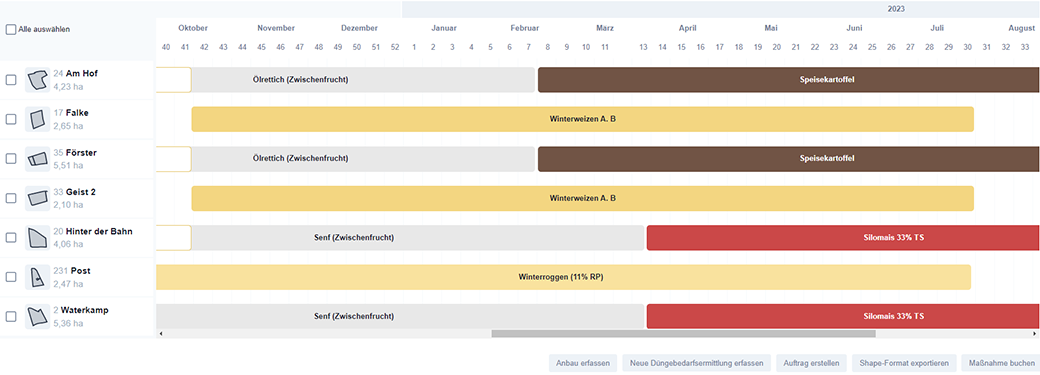This screenshot has width=1040, height=375.
Task: Click the Geist 2 field name
Action: (81, 192)
